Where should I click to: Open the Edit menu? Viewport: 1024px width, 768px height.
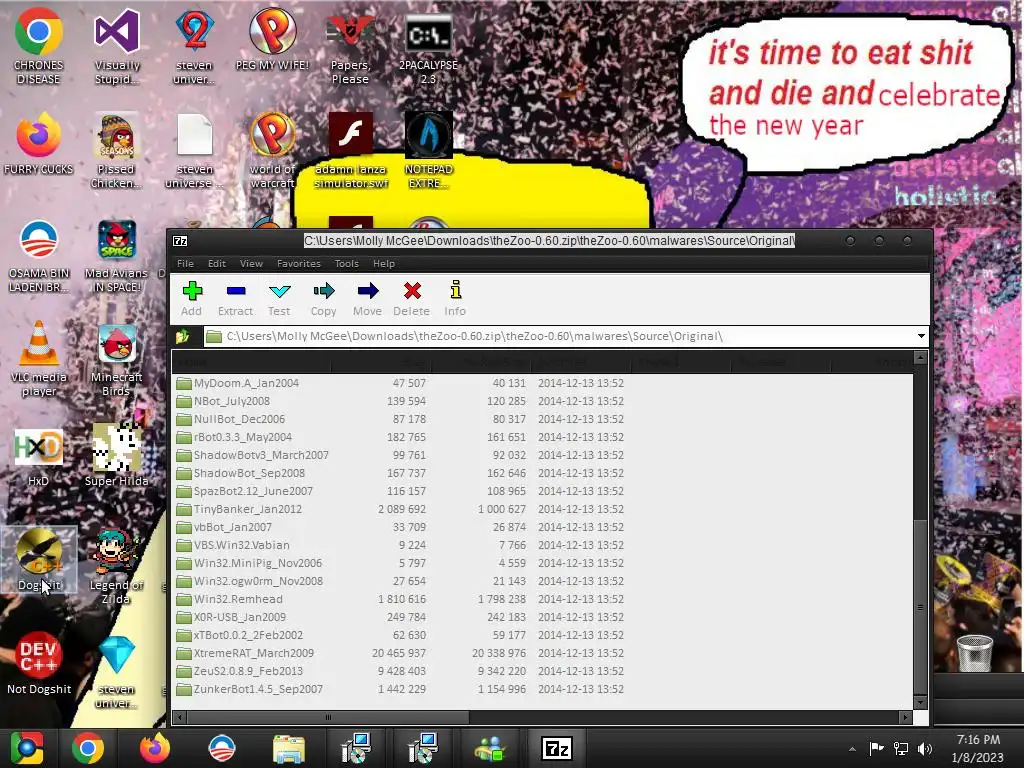click(x=217, y=264)
